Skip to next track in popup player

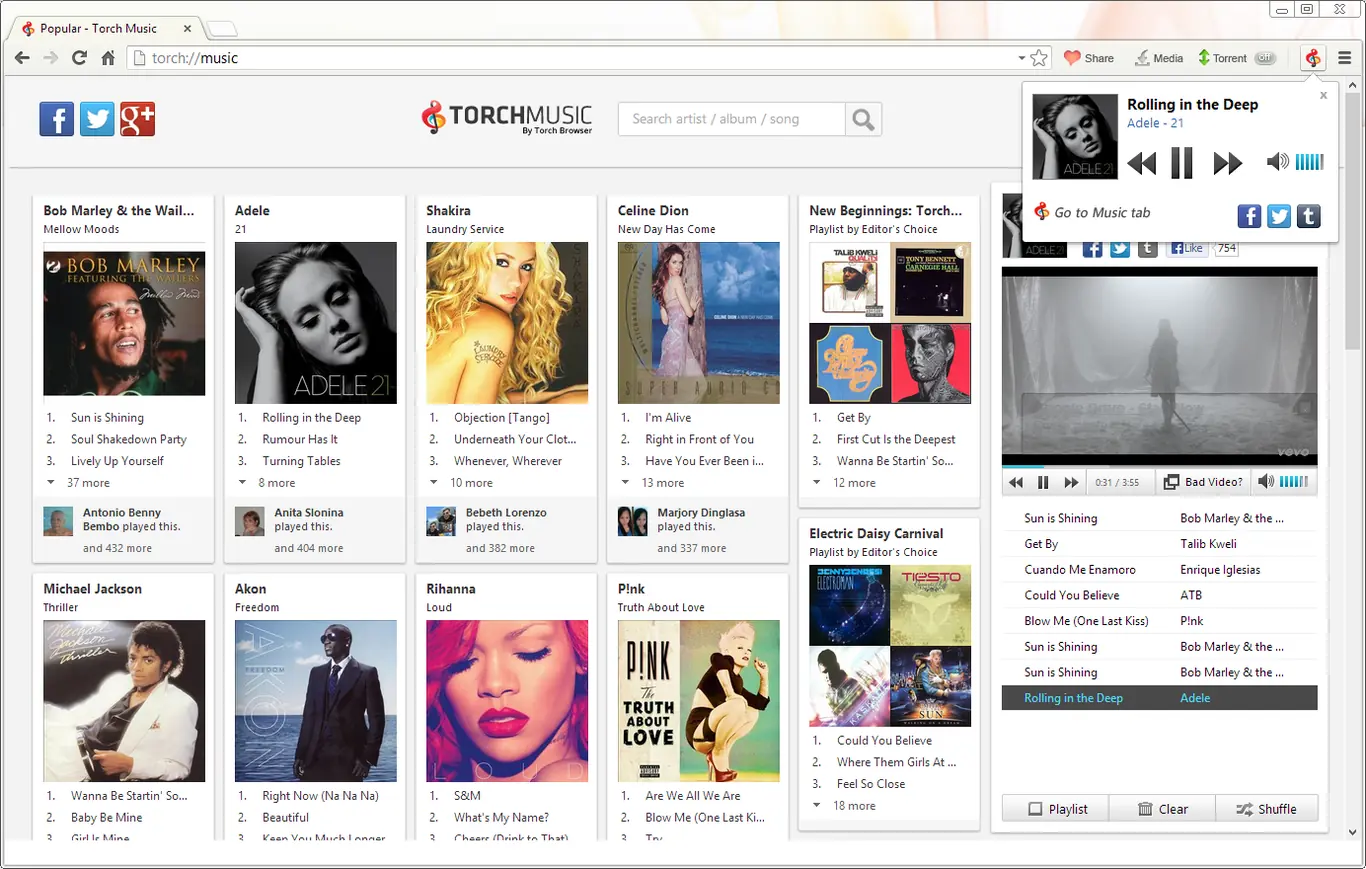point(1227,162)
